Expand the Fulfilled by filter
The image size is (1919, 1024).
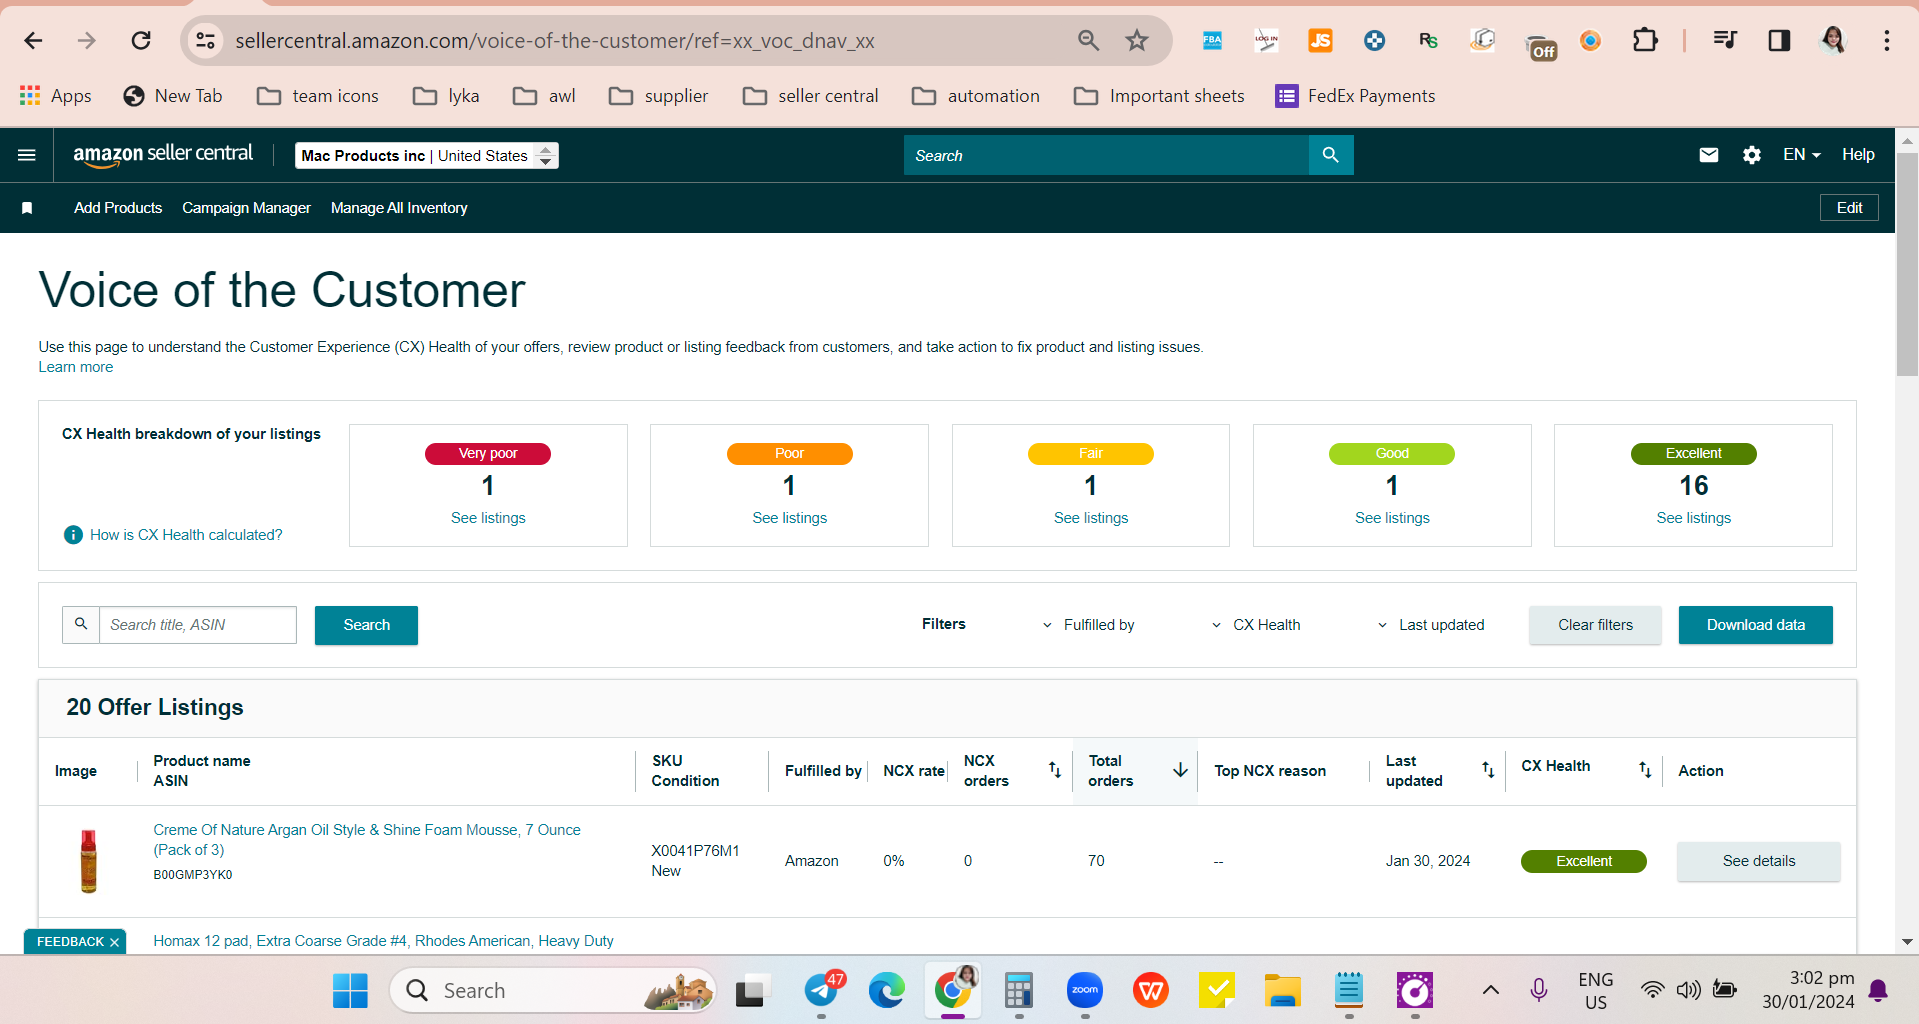tap(1088, 625)
